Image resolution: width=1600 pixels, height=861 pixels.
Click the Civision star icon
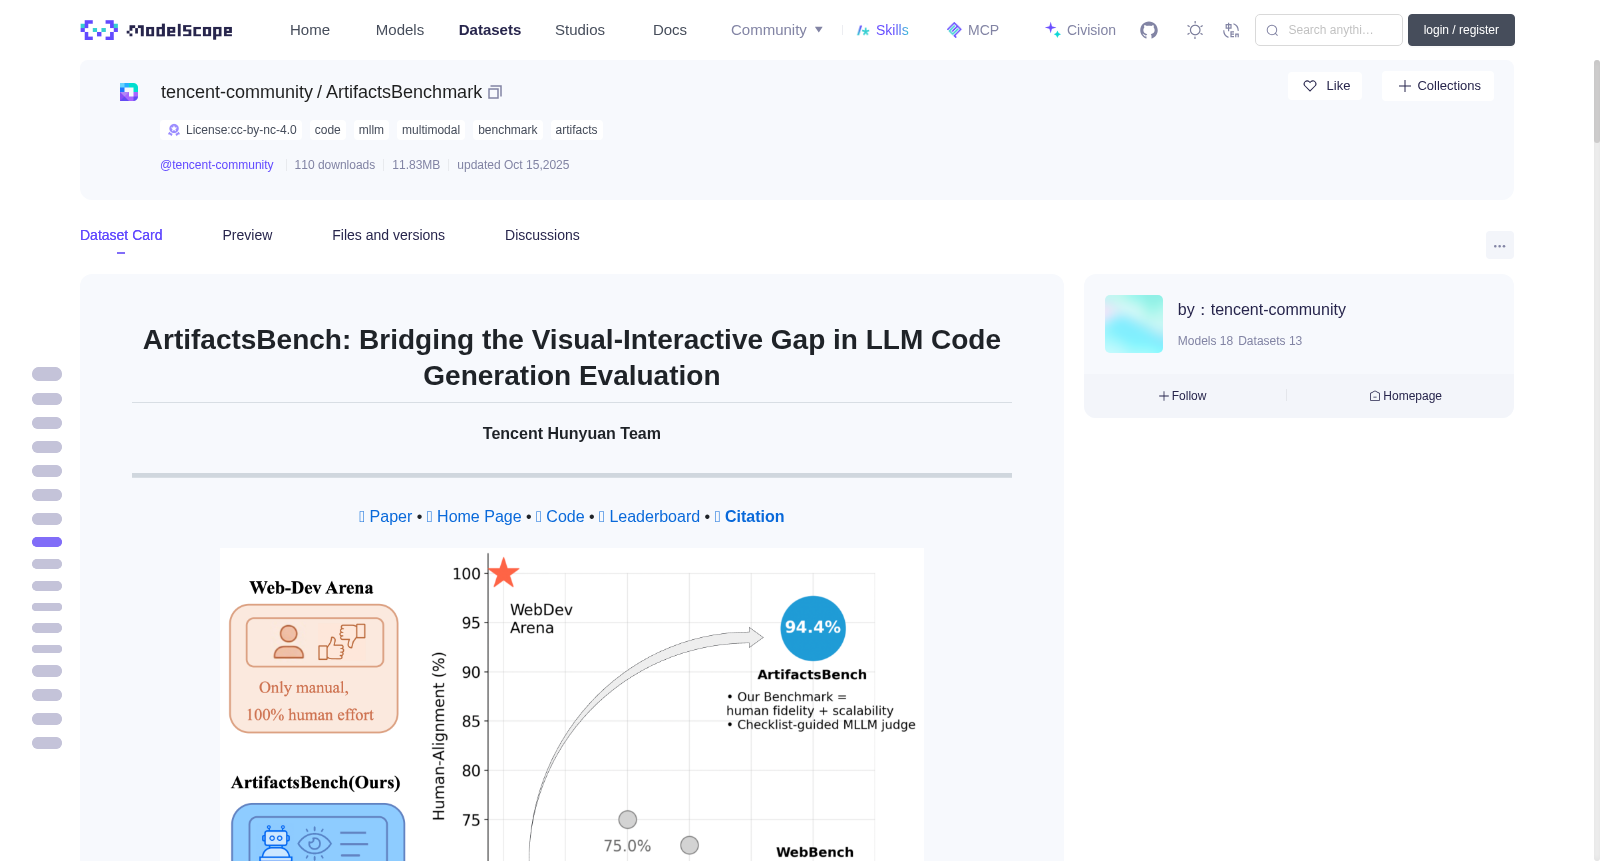[1053, 30]
